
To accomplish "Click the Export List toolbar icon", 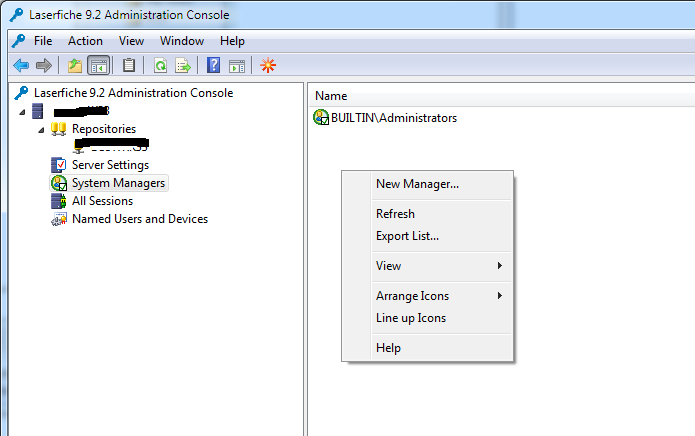I will pyautogui.click(x=183, y=66).
